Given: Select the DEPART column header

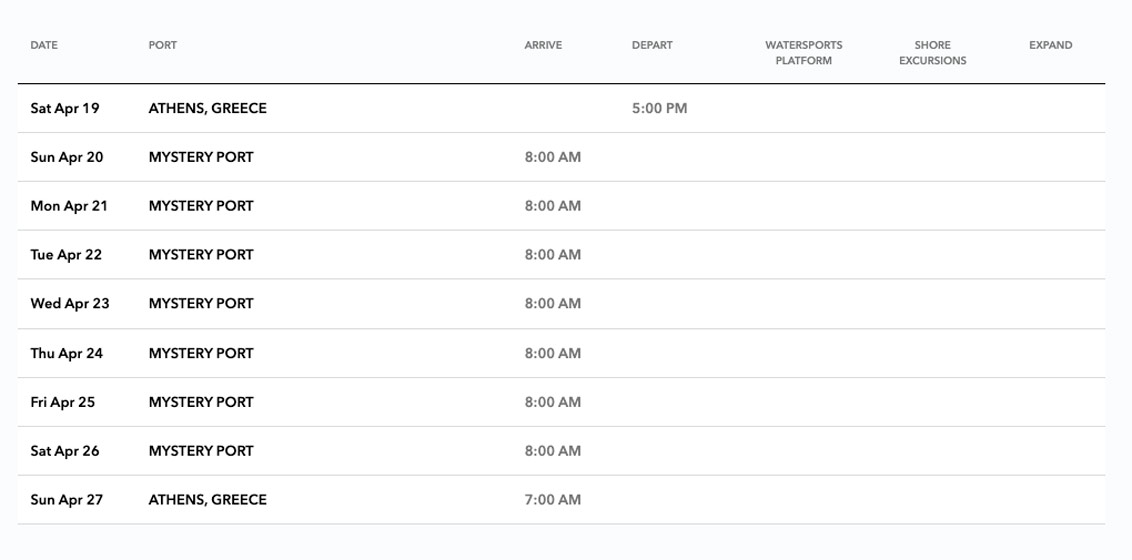Looking at the screenshot, I should [x=652, y=45].
